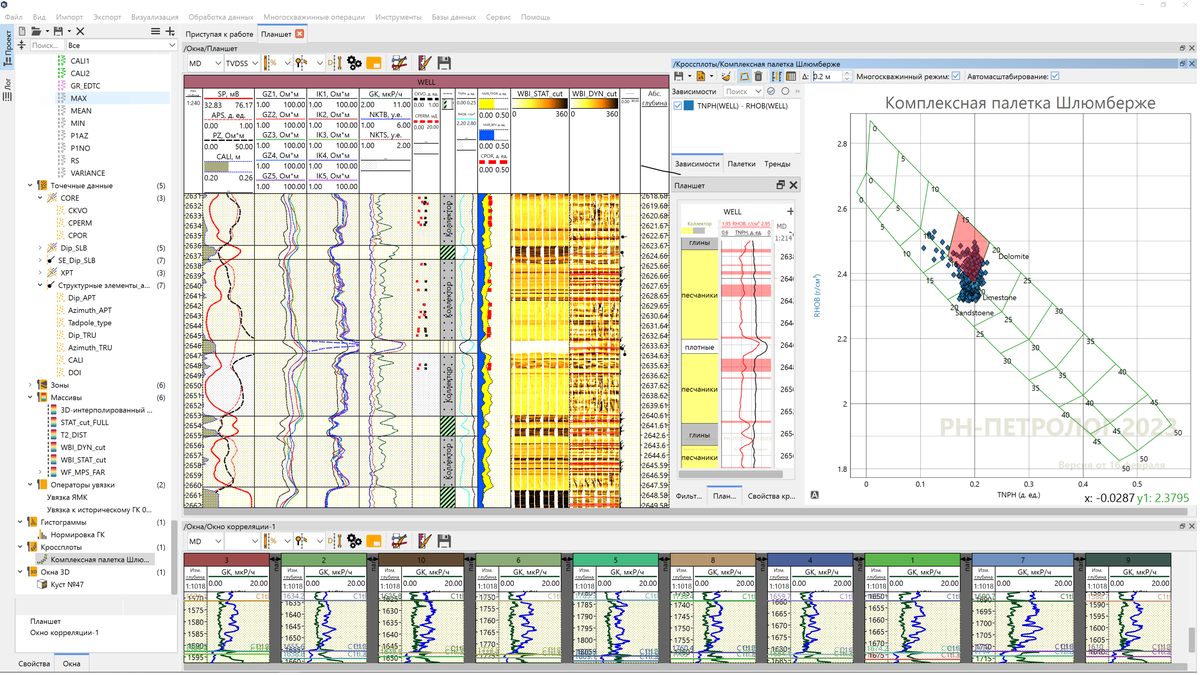Click the orange panel layout icon in Планшет toolbar
Screen dimensions: 1200x675
click(x=374, y=63)
